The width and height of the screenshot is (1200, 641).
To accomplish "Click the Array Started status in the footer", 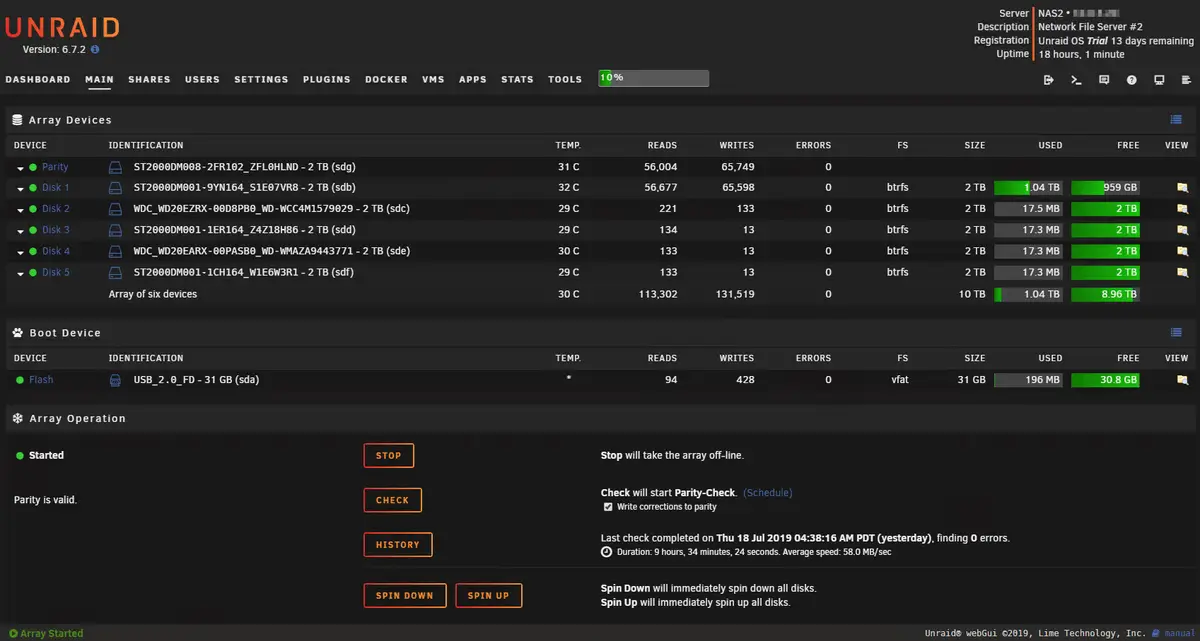I will (45, 633).
